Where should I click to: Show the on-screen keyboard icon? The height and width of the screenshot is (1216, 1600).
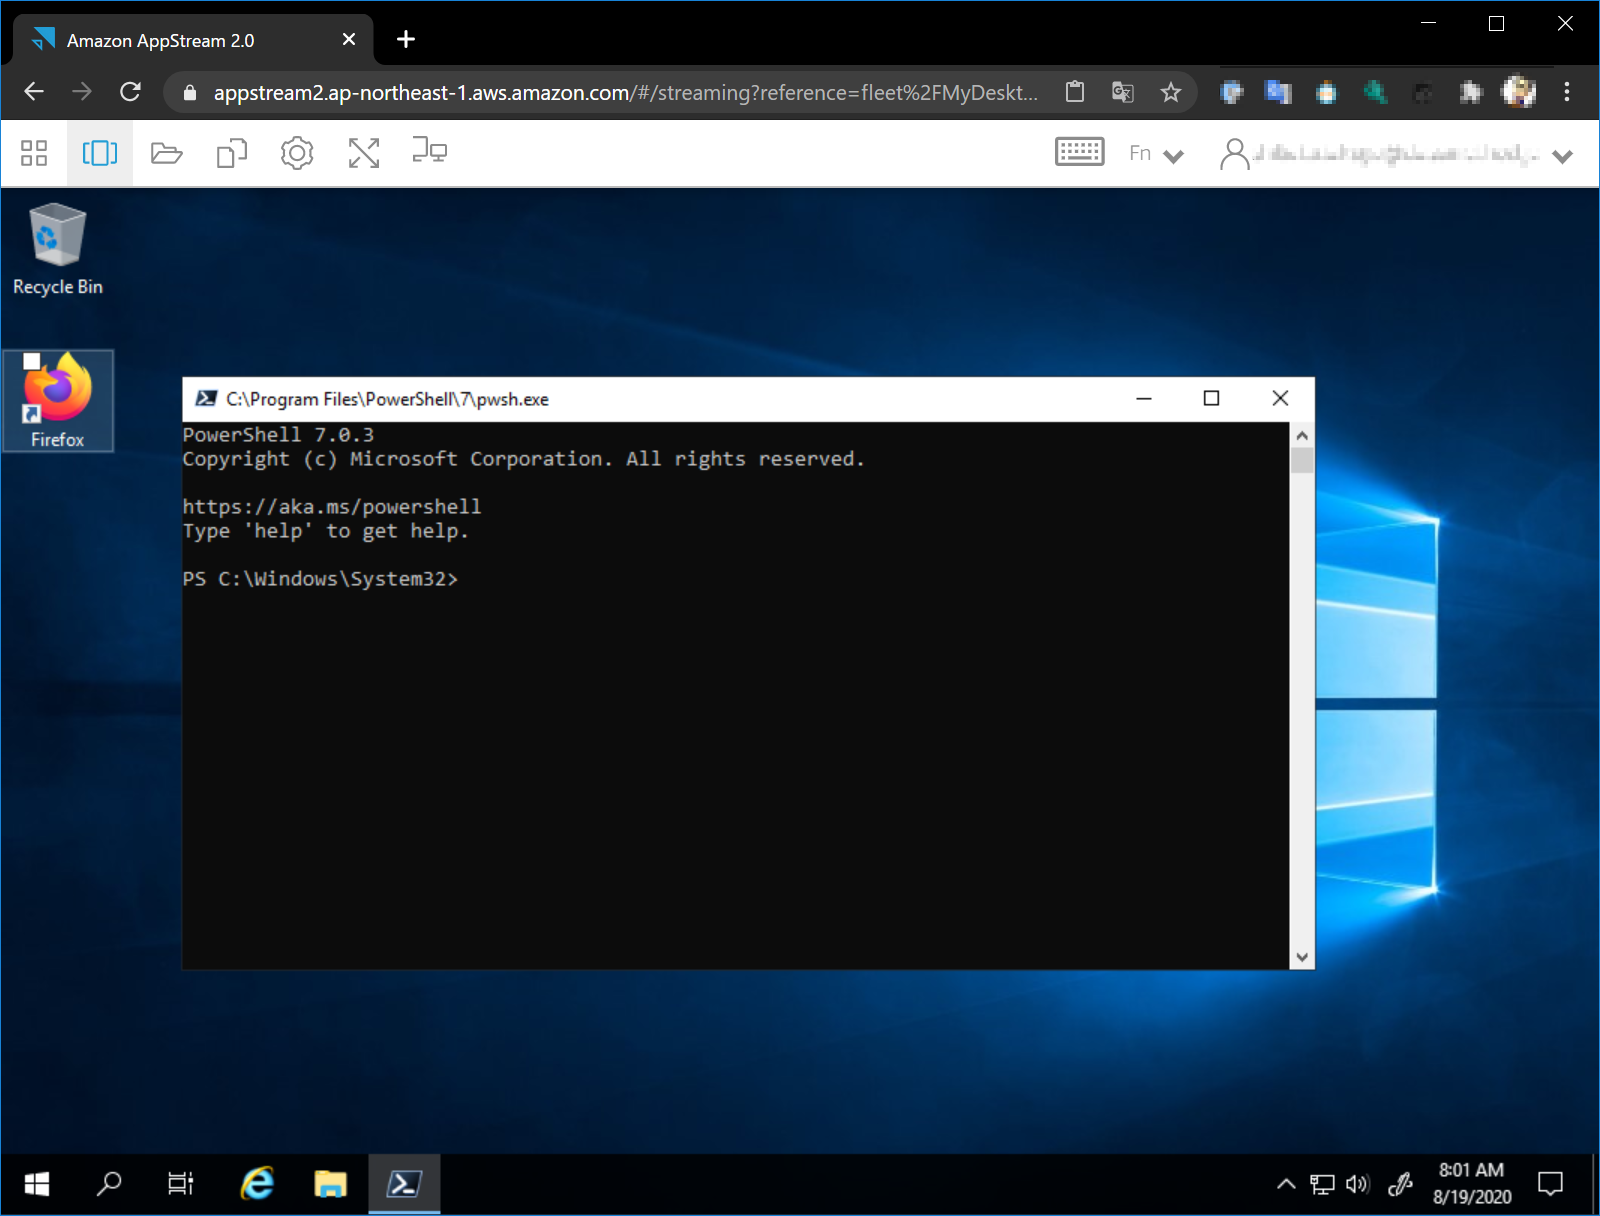coord(1079,152)
